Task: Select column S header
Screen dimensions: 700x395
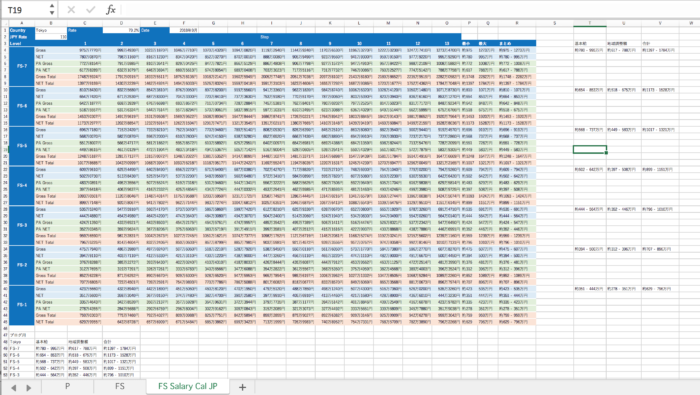Action: click(554, 23)
